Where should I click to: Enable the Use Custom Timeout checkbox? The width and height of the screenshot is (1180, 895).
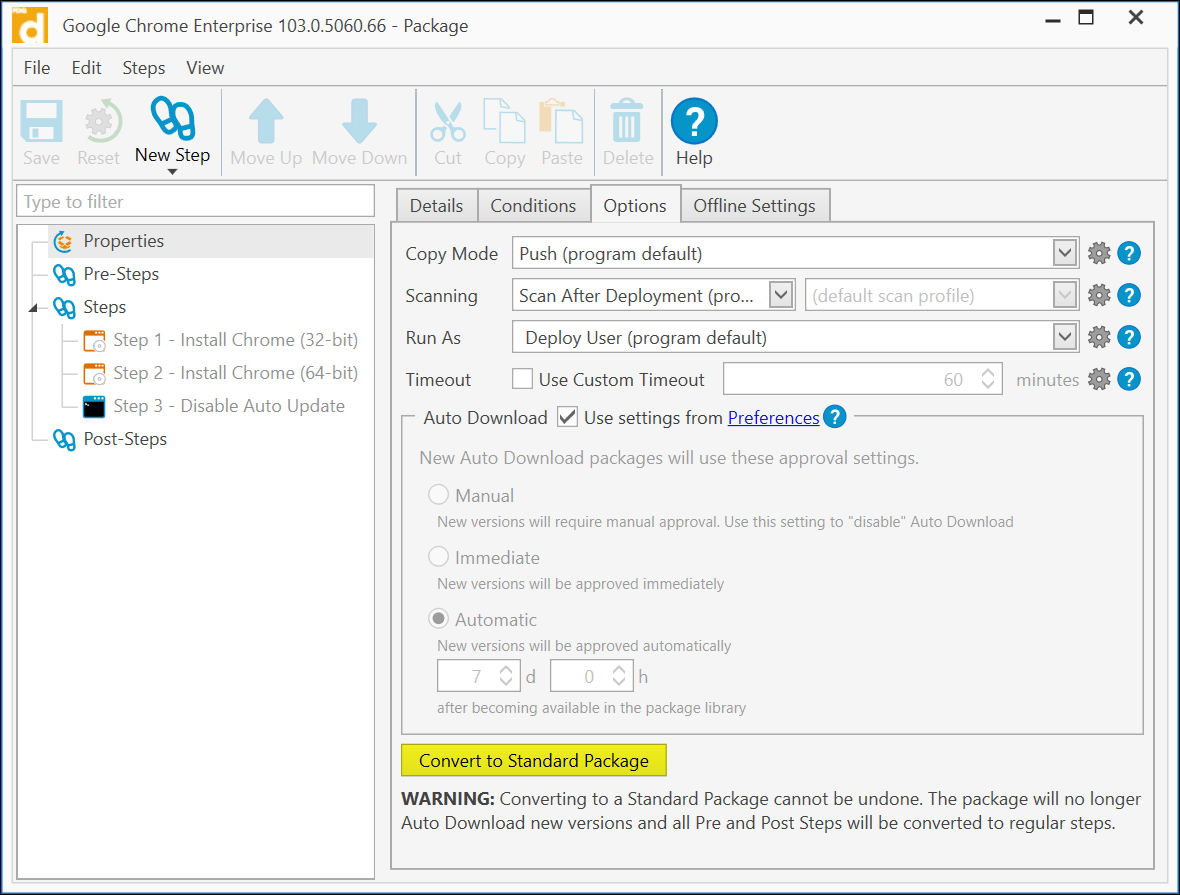[x=522, y=380]
